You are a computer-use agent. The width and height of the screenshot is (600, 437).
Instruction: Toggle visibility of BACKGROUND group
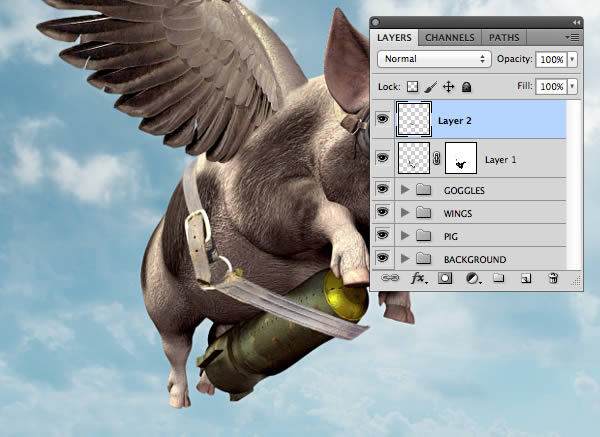pos(382,258)
